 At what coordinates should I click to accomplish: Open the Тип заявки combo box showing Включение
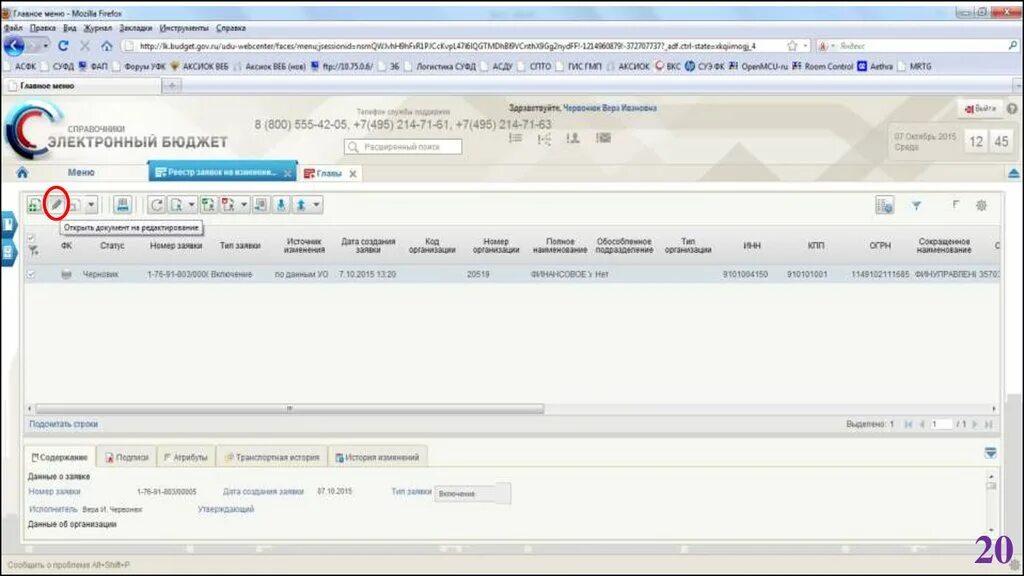pos(473,494)
